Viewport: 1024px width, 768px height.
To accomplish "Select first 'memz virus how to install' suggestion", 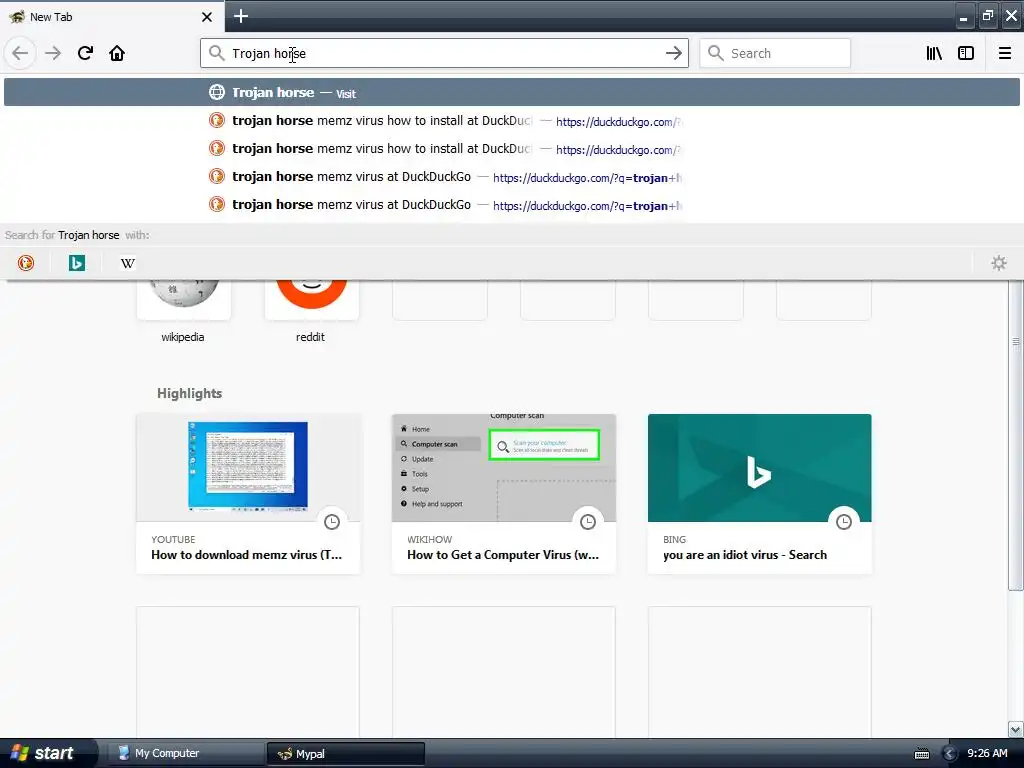I will tap(512, 121).
